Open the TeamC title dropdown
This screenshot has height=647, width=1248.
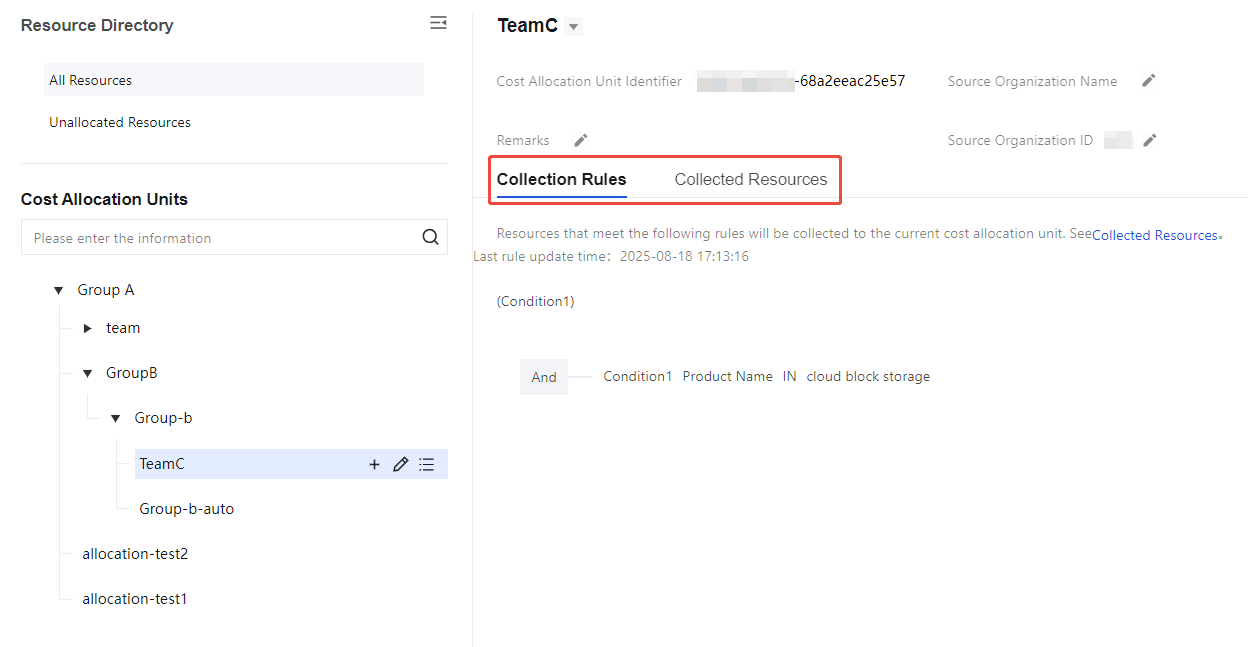tap(573, 27)
